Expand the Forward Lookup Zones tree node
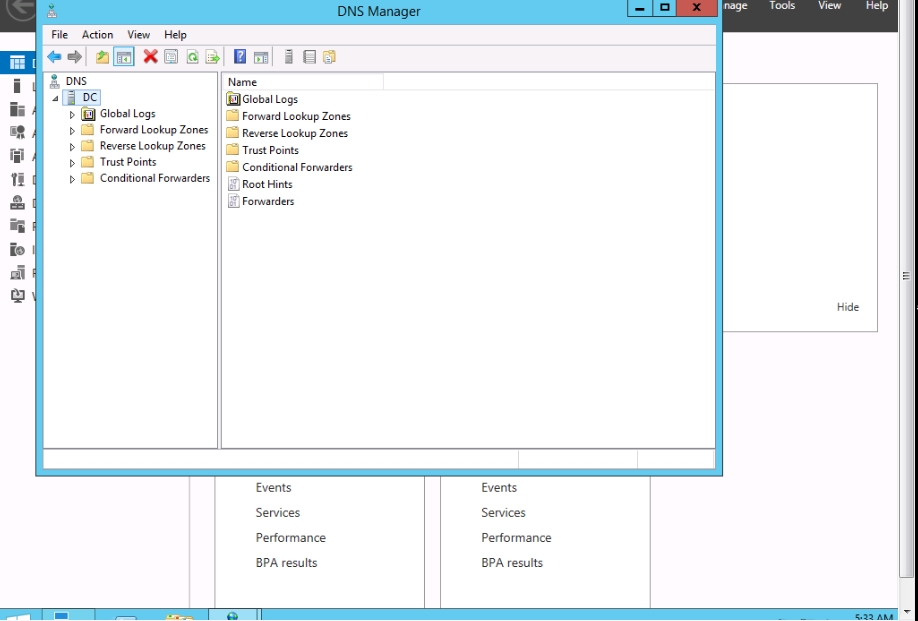This screenshot has width=918, height=621. coord(72,131)
